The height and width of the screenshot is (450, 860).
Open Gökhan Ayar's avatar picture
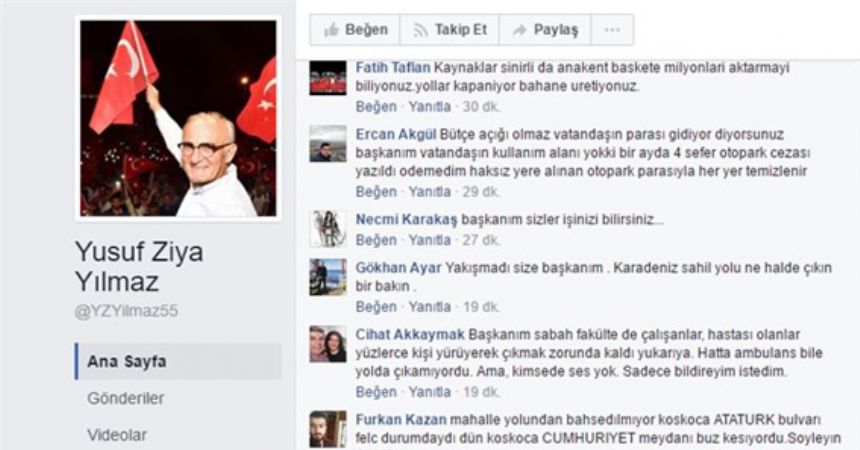pyautogui.click(x=328, y=277)
